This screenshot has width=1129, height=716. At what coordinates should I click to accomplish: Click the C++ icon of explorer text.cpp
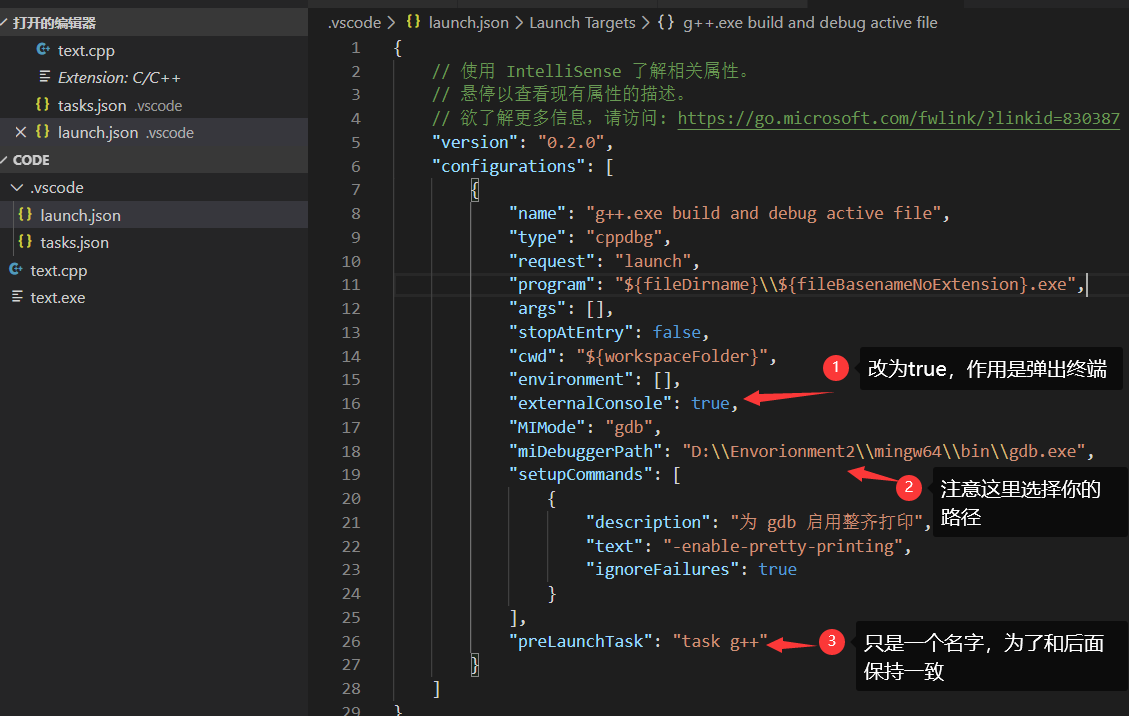point(16,269)
